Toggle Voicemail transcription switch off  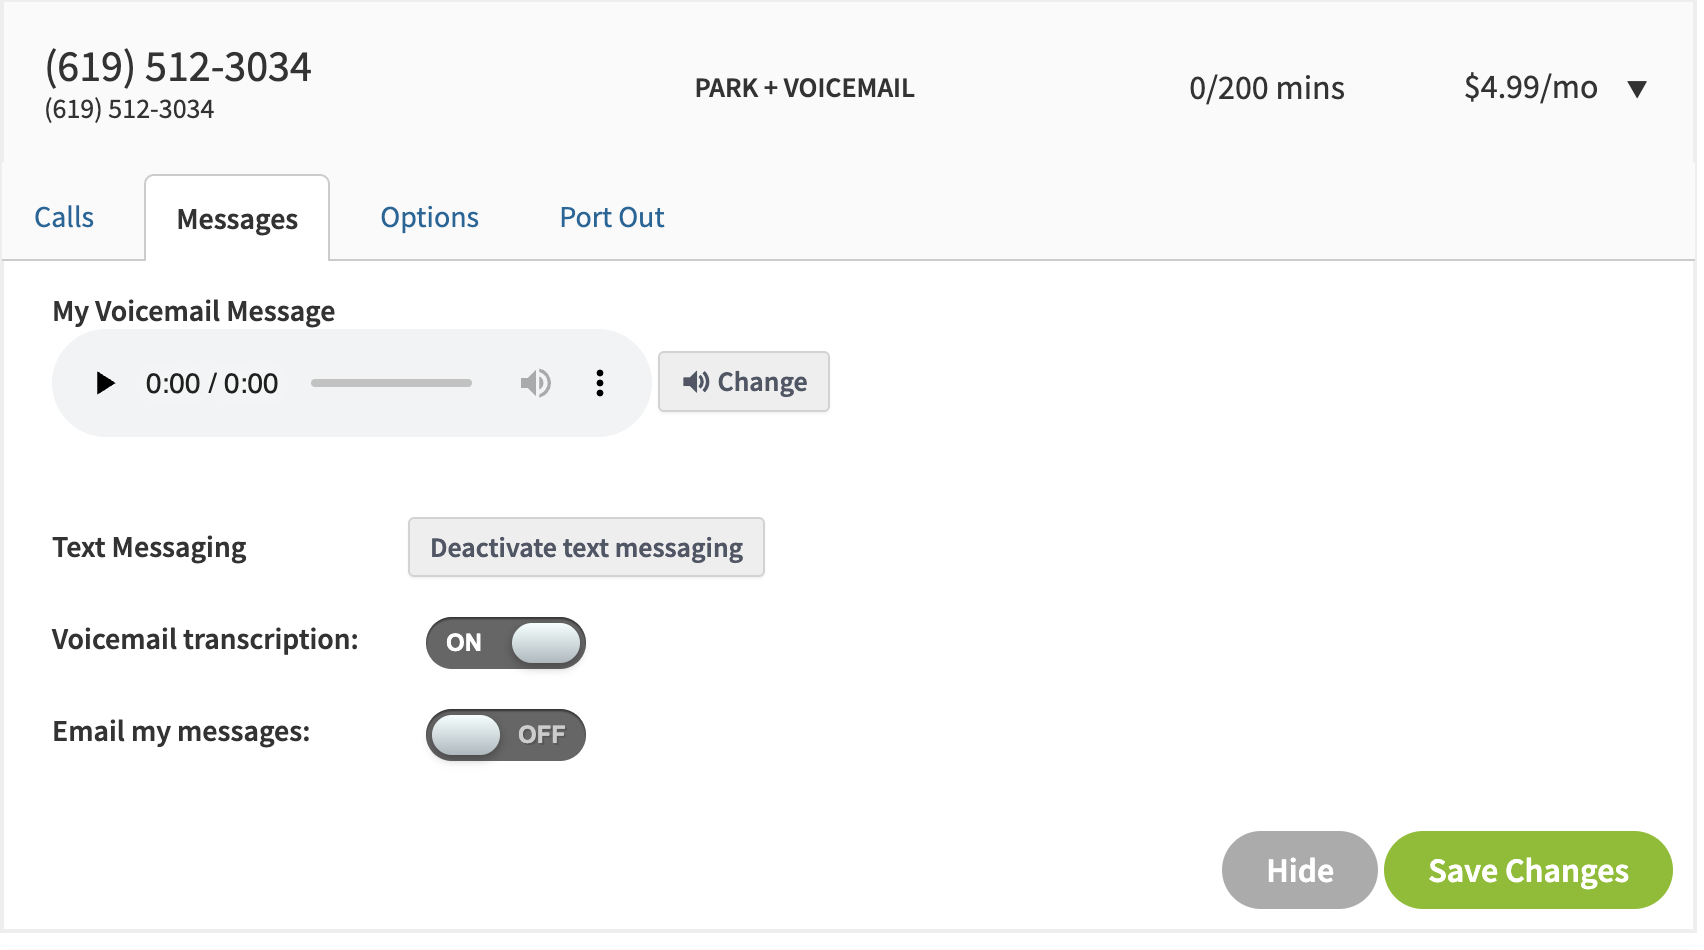point(506,643)
